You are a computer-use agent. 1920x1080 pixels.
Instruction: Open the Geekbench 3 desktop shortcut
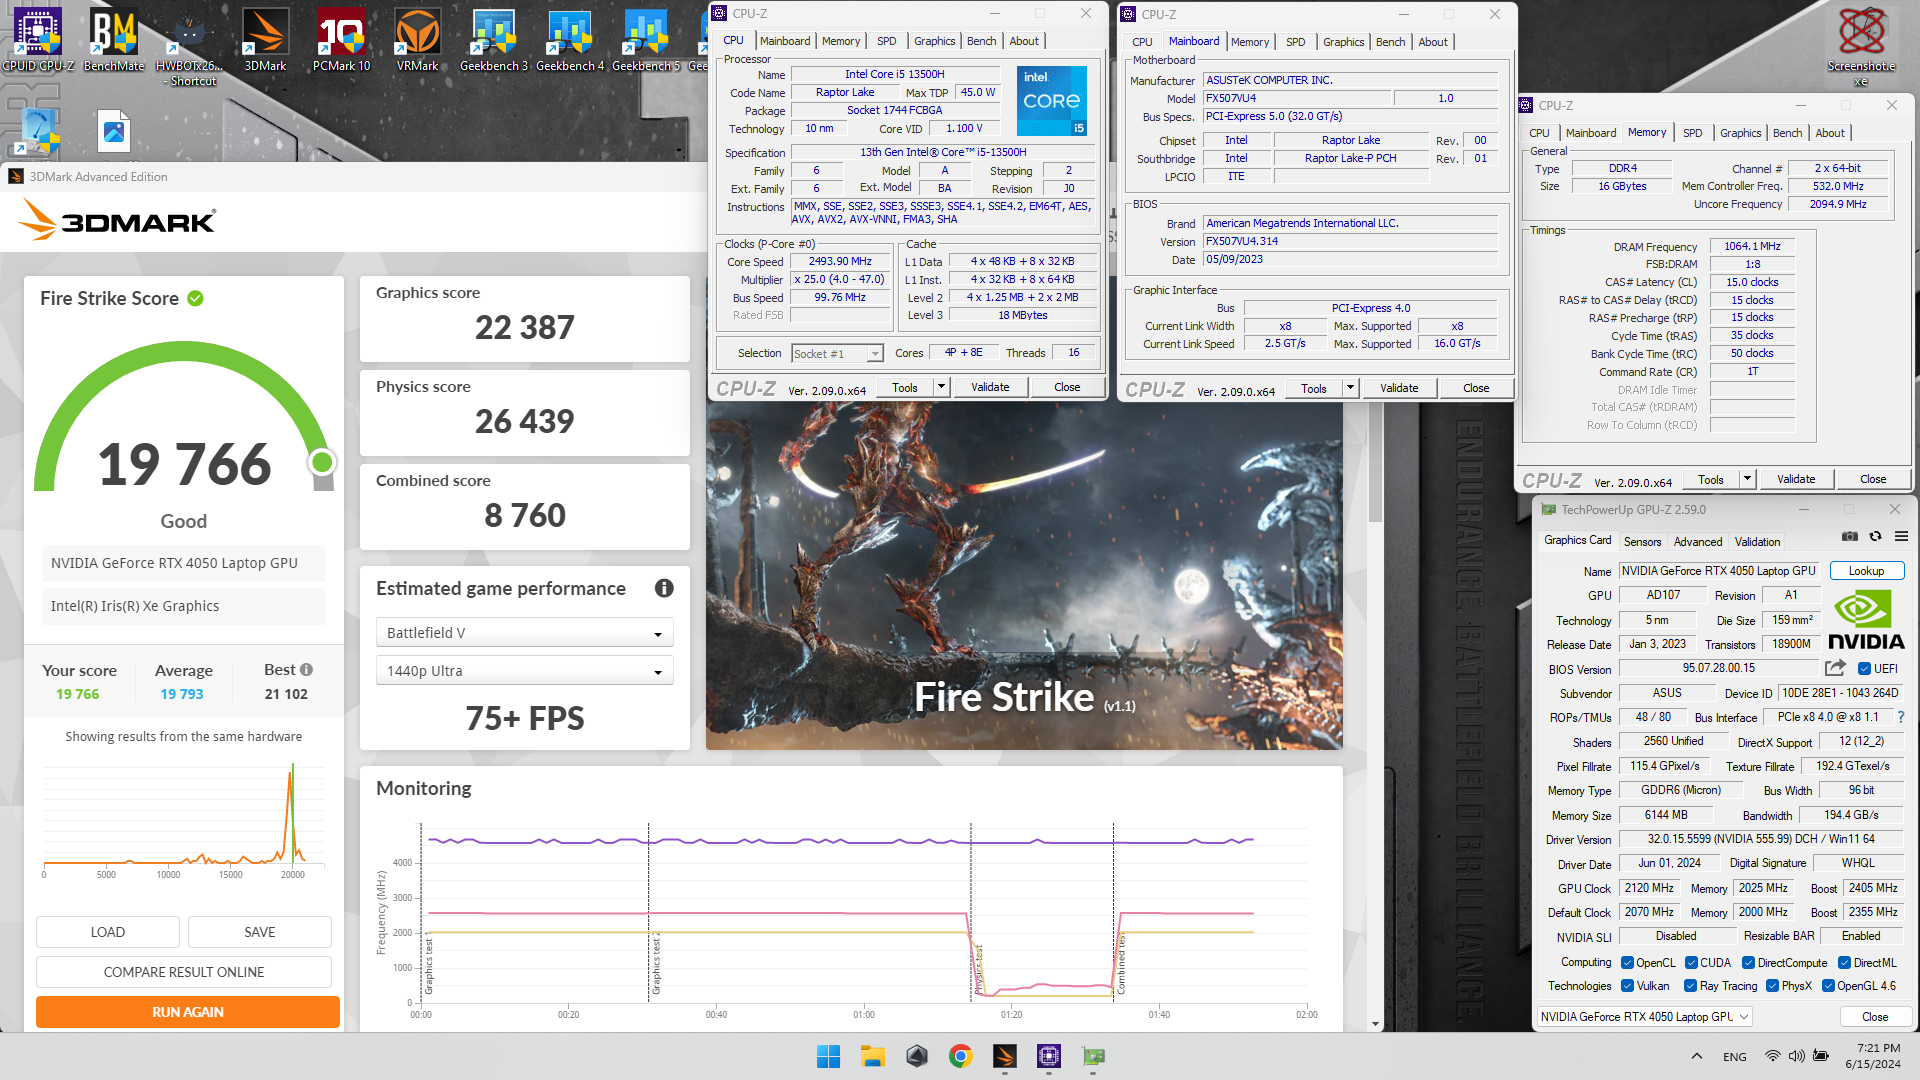493,40
